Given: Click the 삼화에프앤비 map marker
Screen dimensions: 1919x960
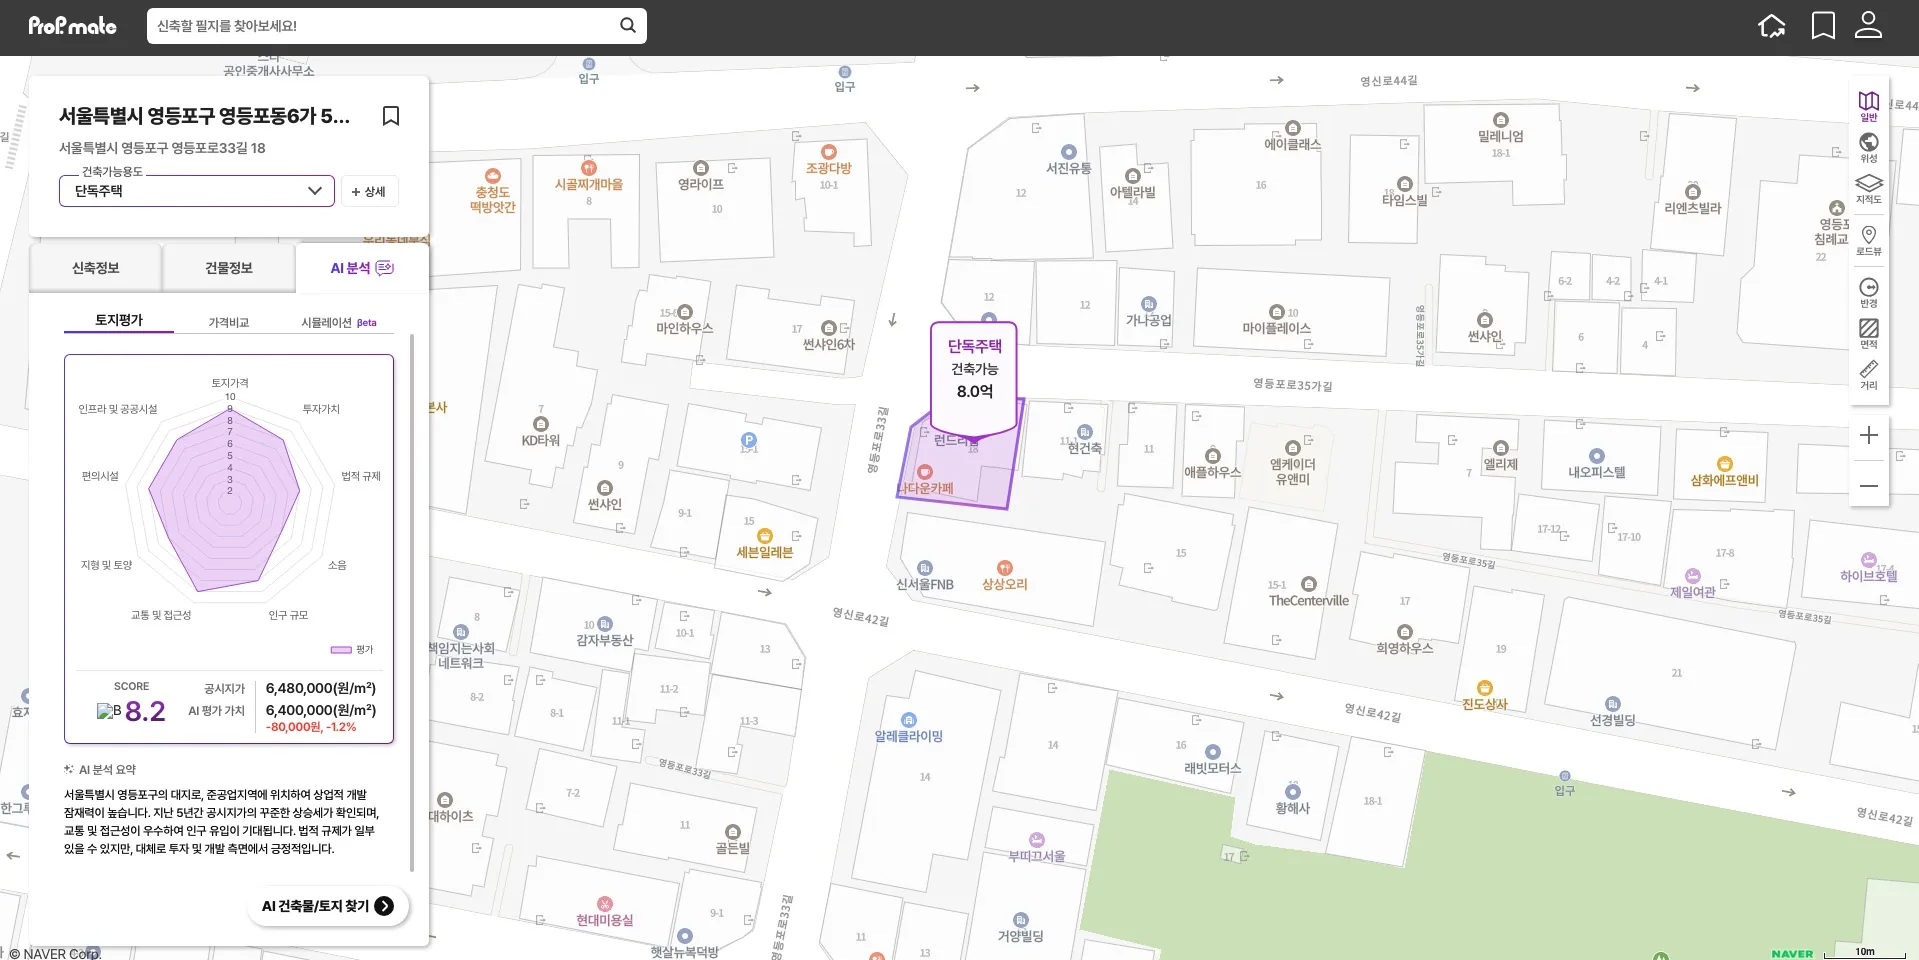Looking at the screenshot, I should (x=1724, y=473).
